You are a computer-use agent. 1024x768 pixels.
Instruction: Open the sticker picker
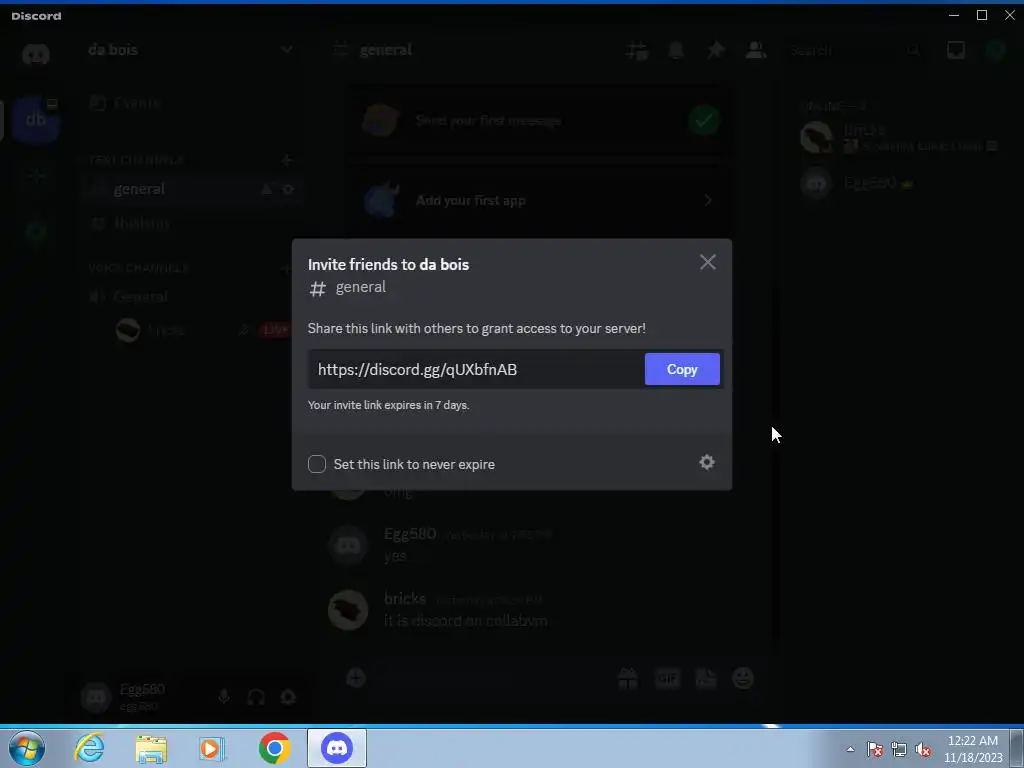(x=705, y=679)
